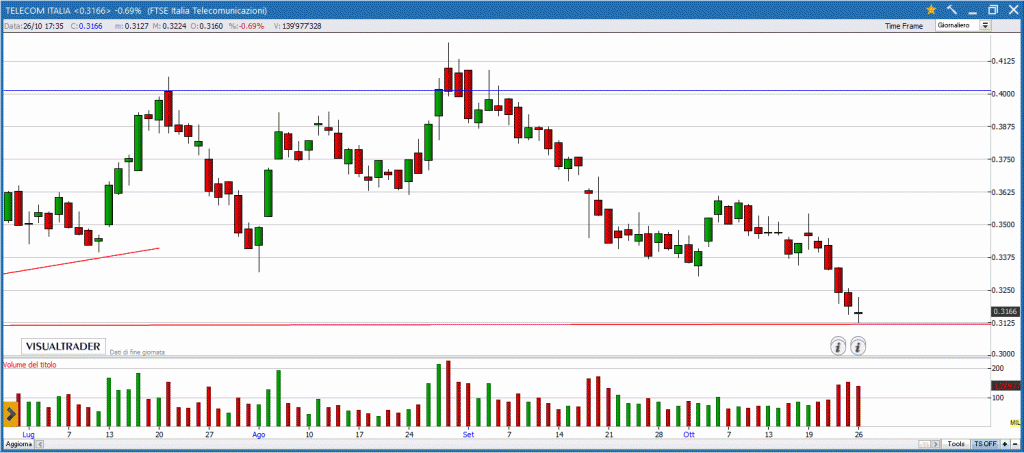Click the 0.4125 price axis label

point(1002,61)
